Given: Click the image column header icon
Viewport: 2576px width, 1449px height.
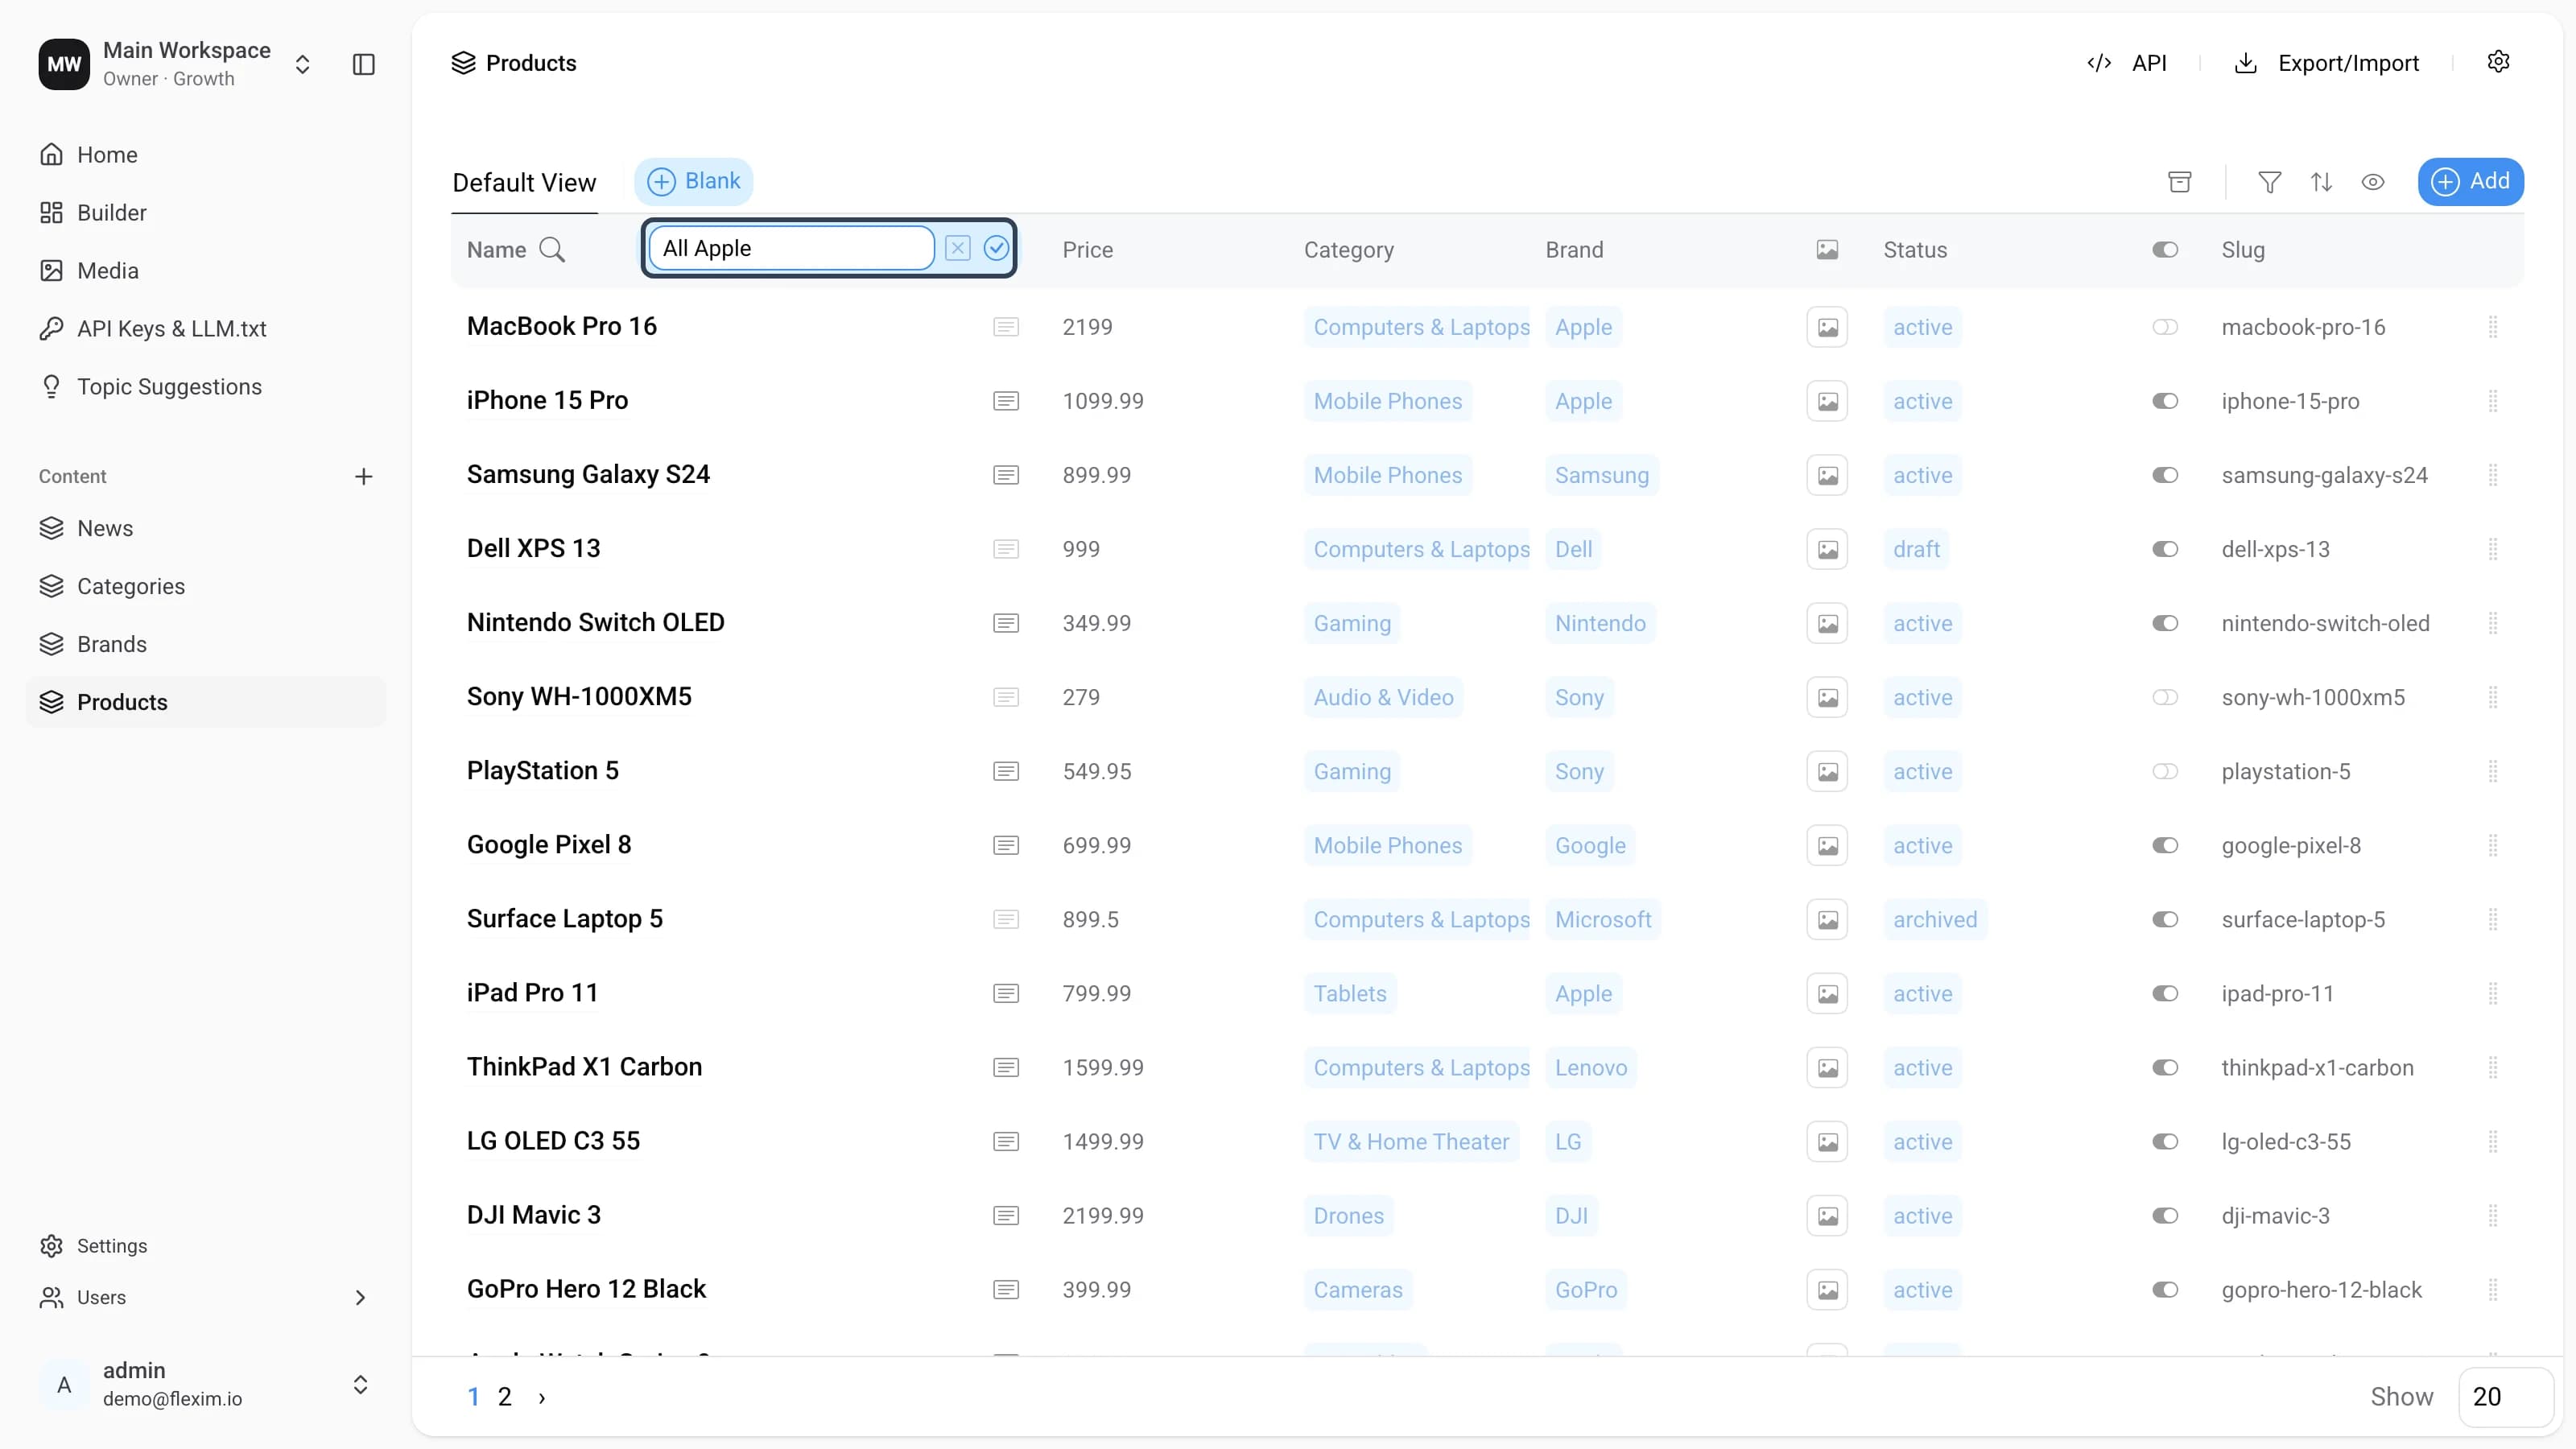Looking at the screenshot, I should click(x=1827, y=250).
